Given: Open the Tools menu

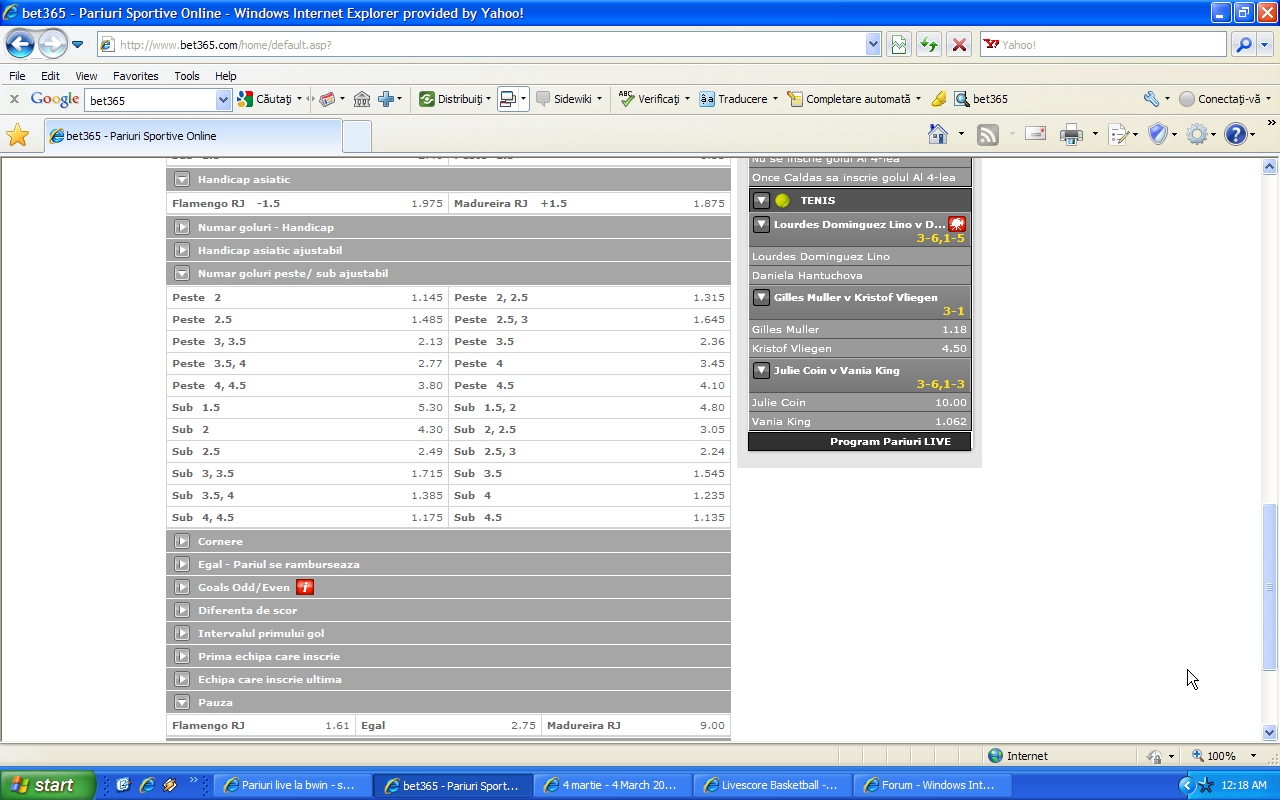Looking at the screenshot, I should click(x=187, y=76).
